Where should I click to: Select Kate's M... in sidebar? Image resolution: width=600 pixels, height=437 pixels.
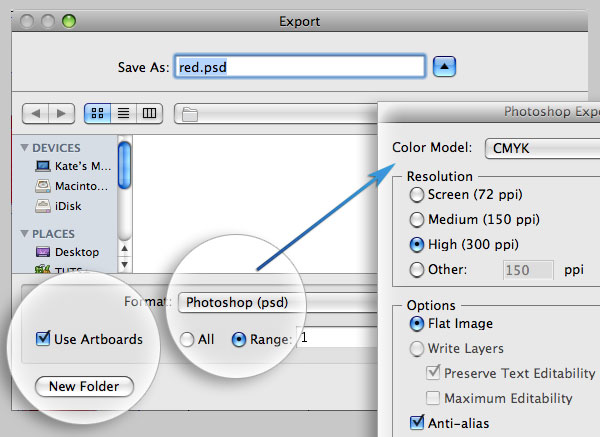point(73,166)
